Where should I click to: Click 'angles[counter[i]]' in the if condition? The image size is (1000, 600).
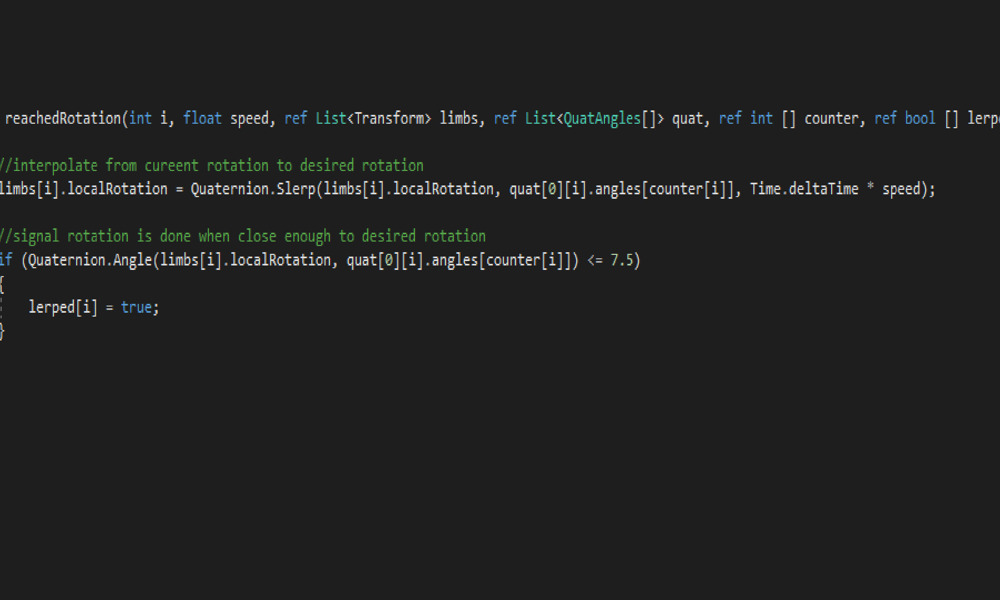[x=501, y=260]
